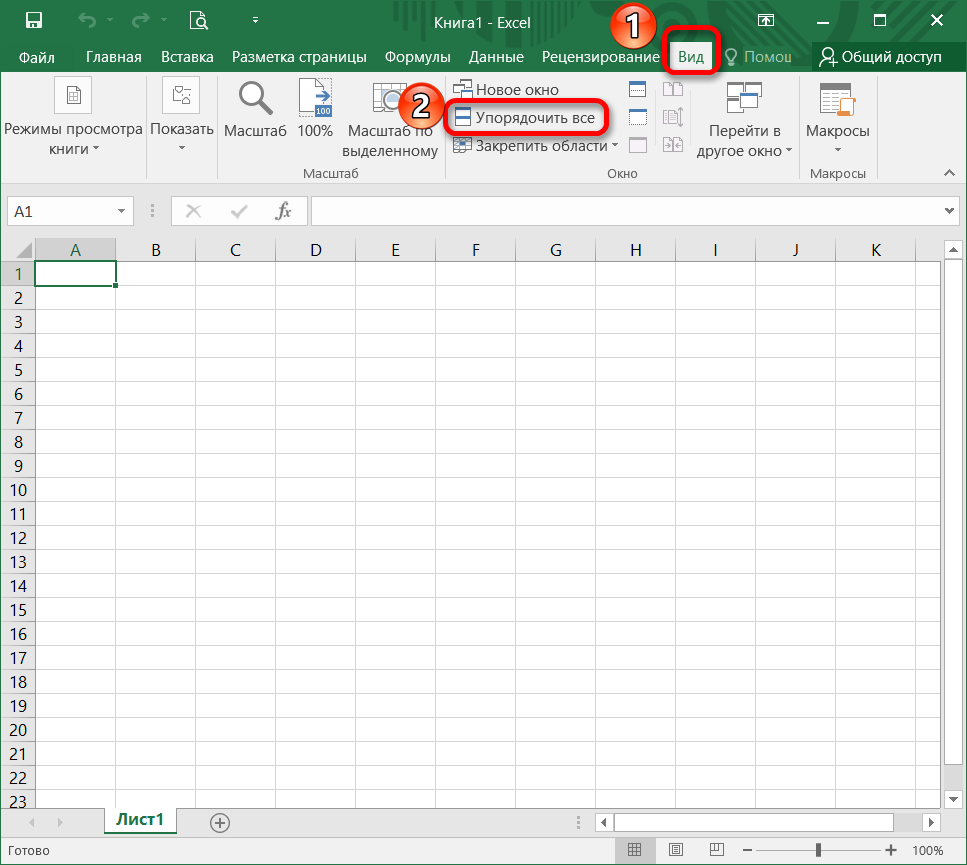The width and height of the screenshot is (967, 865).
Task: Open the Name Box dropdown arrow
Action: (x=122, y=211)
